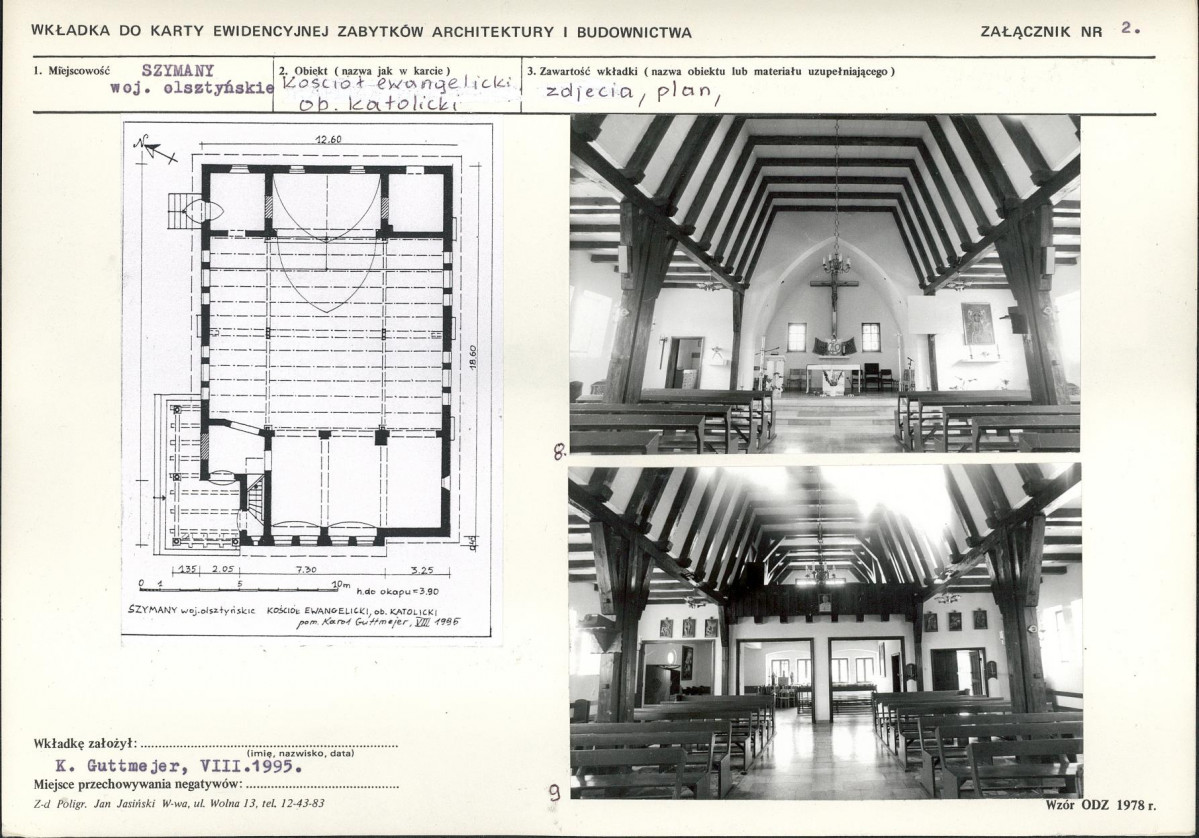This screenshot has width=1199, height=838.
Task: Click the handwritten photo number 8
Action: 560,452
